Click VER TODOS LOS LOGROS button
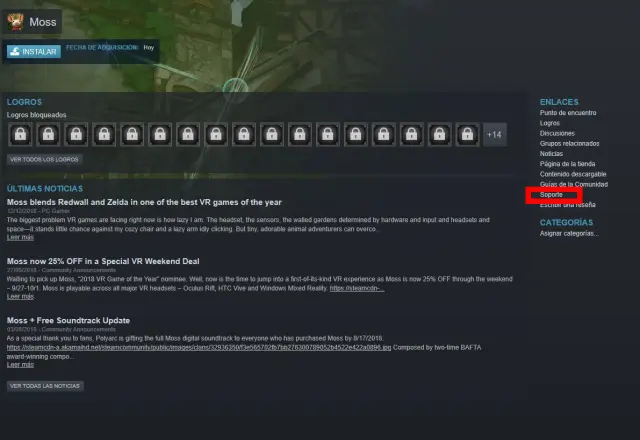The width and height of the screenshot is (640, 440). [x=44, y=159]
